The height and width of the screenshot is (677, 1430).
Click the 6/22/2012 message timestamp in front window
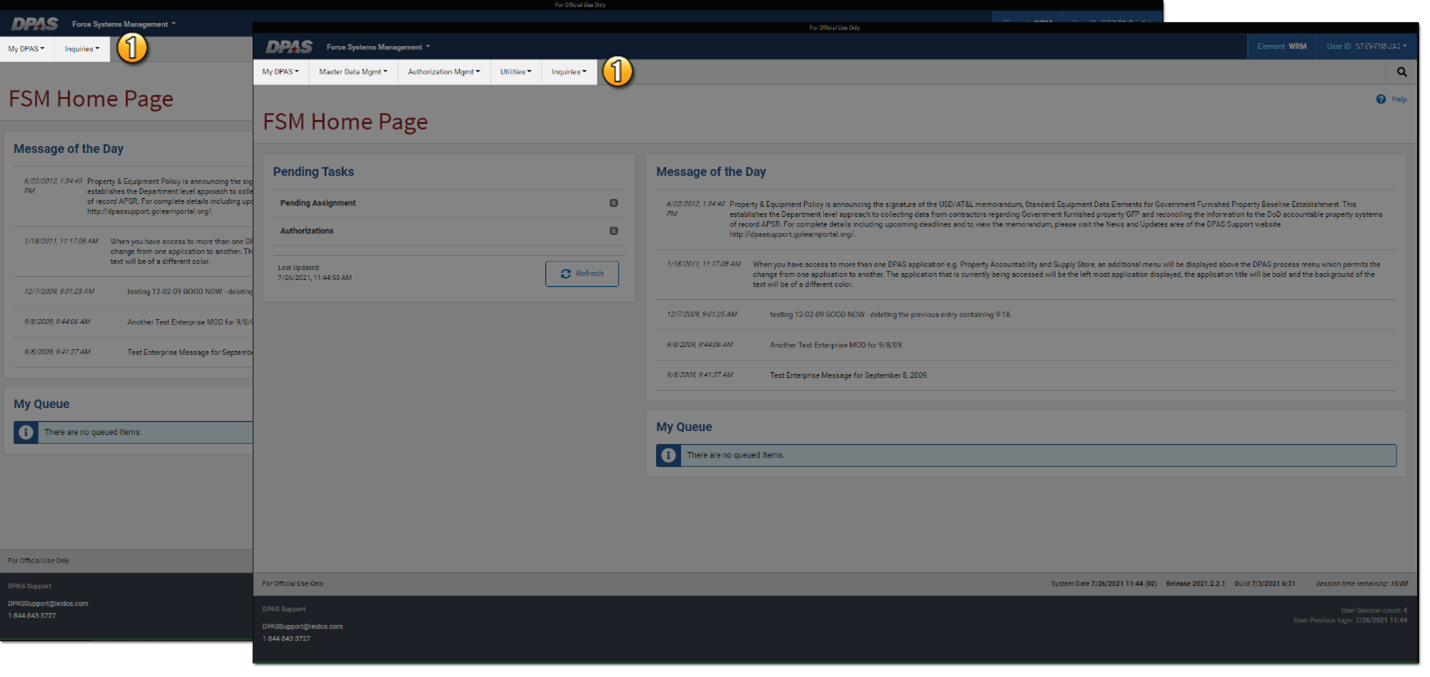(x=694, y=208)
